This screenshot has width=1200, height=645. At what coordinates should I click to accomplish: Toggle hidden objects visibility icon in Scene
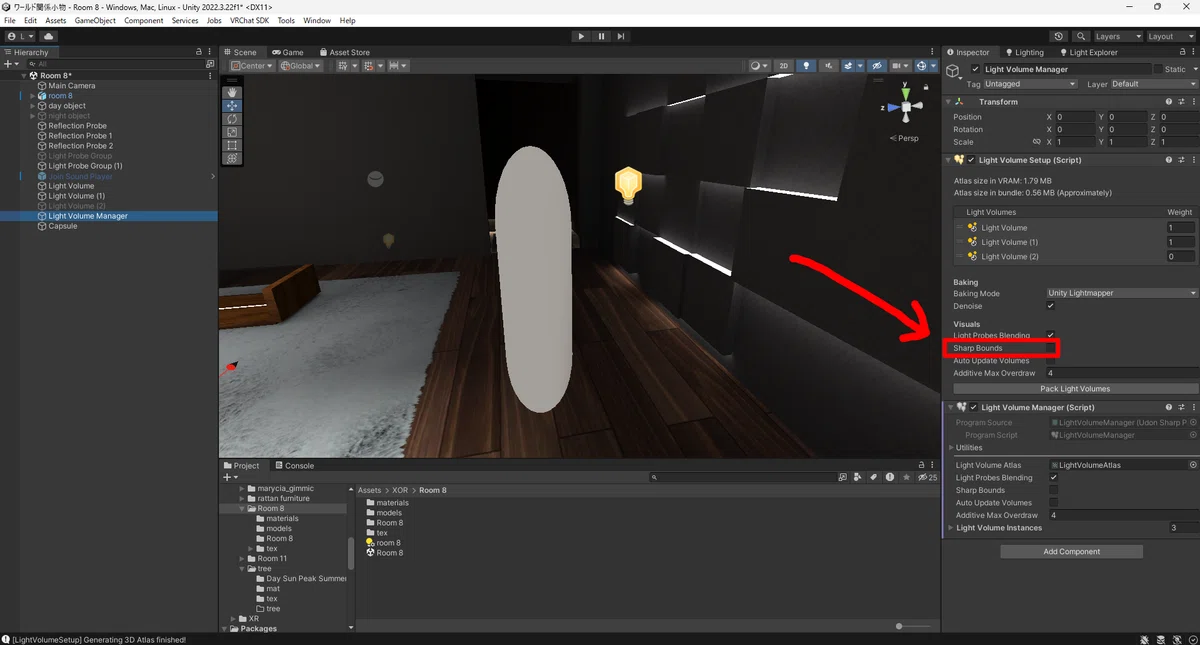[877, 66]
